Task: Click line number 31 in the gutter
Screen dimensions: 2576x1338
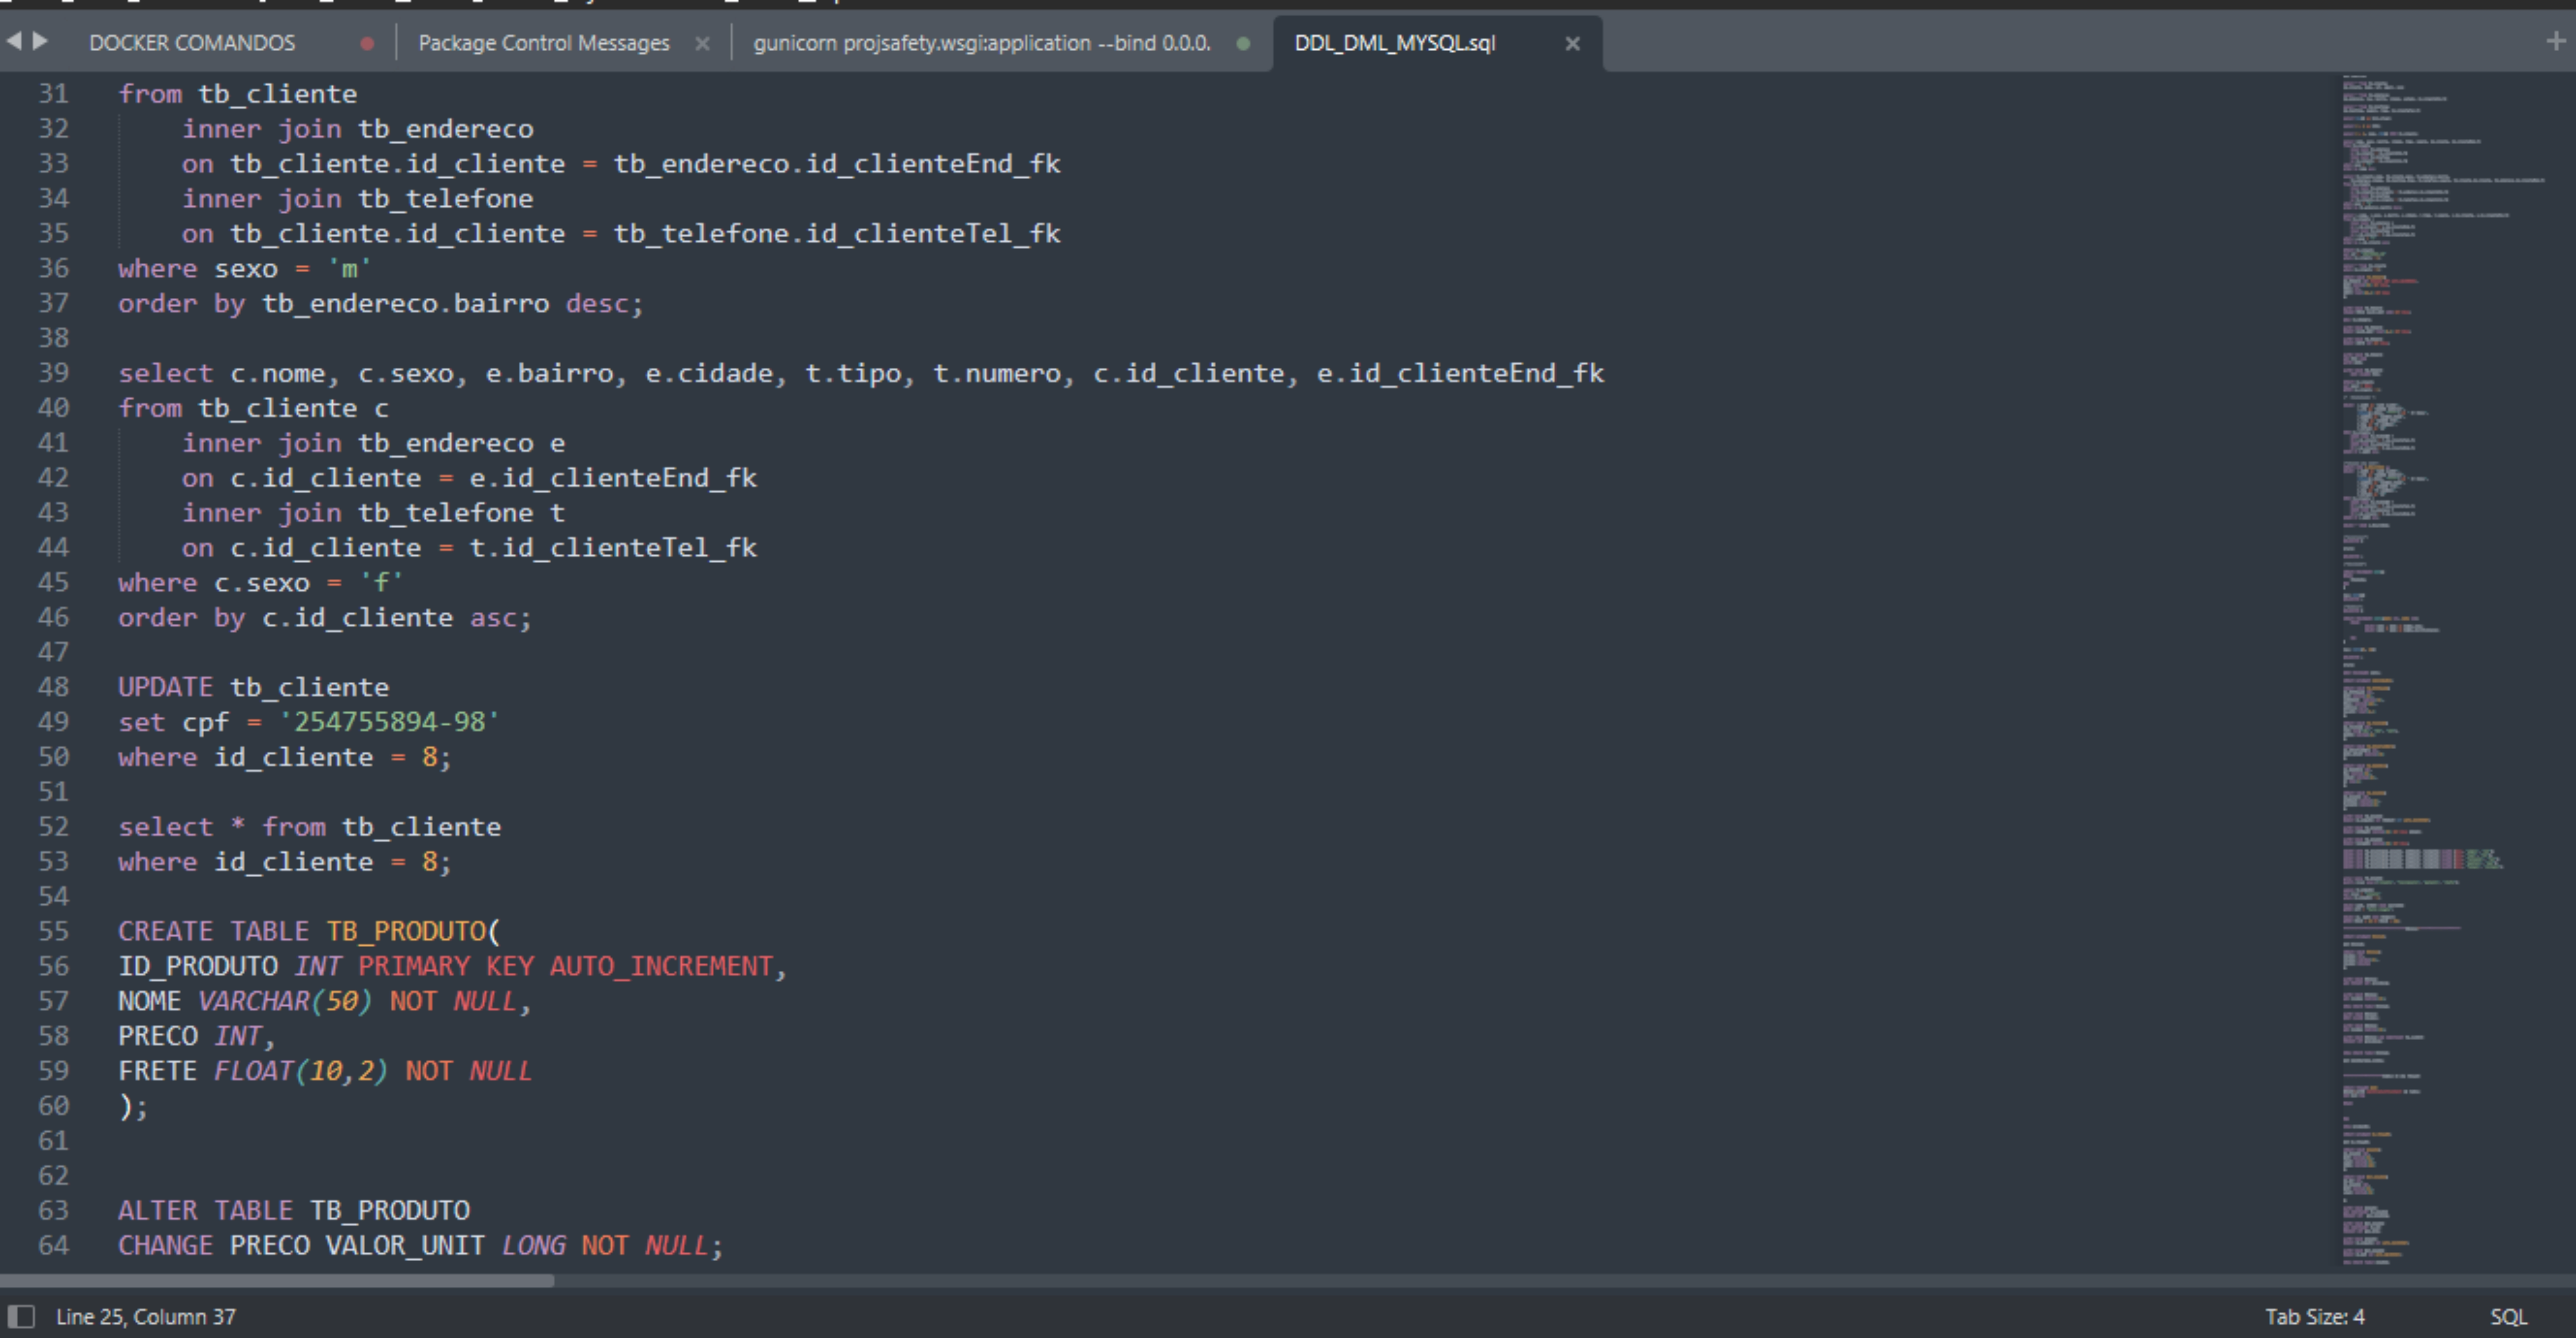Action: click(54, 94)
